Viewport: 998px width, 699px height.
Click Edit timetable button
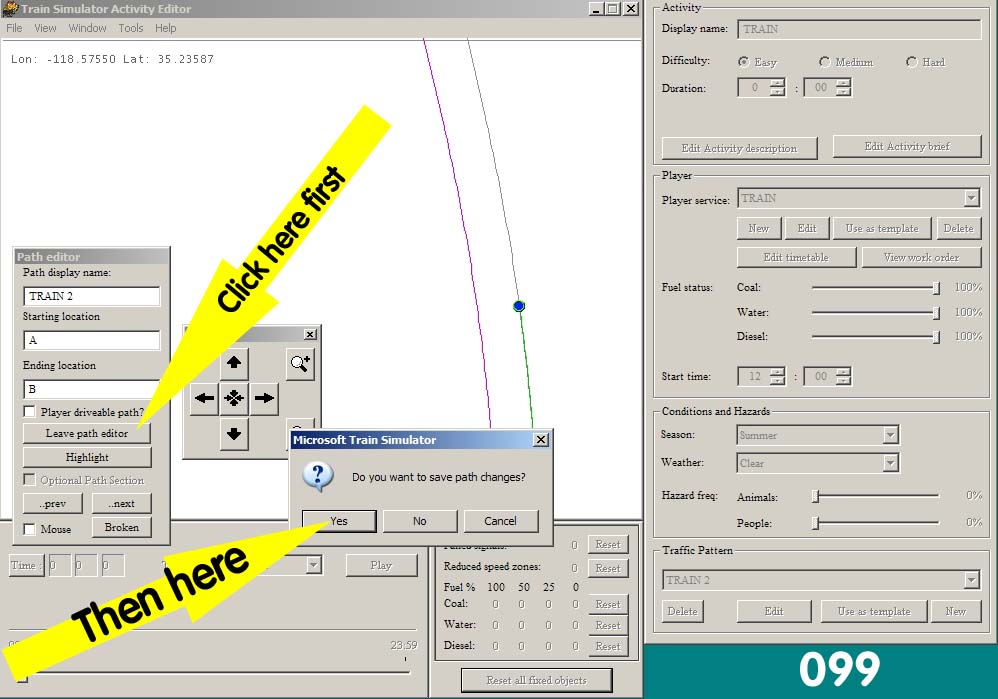pyautogui.click(x=796, y=257)
